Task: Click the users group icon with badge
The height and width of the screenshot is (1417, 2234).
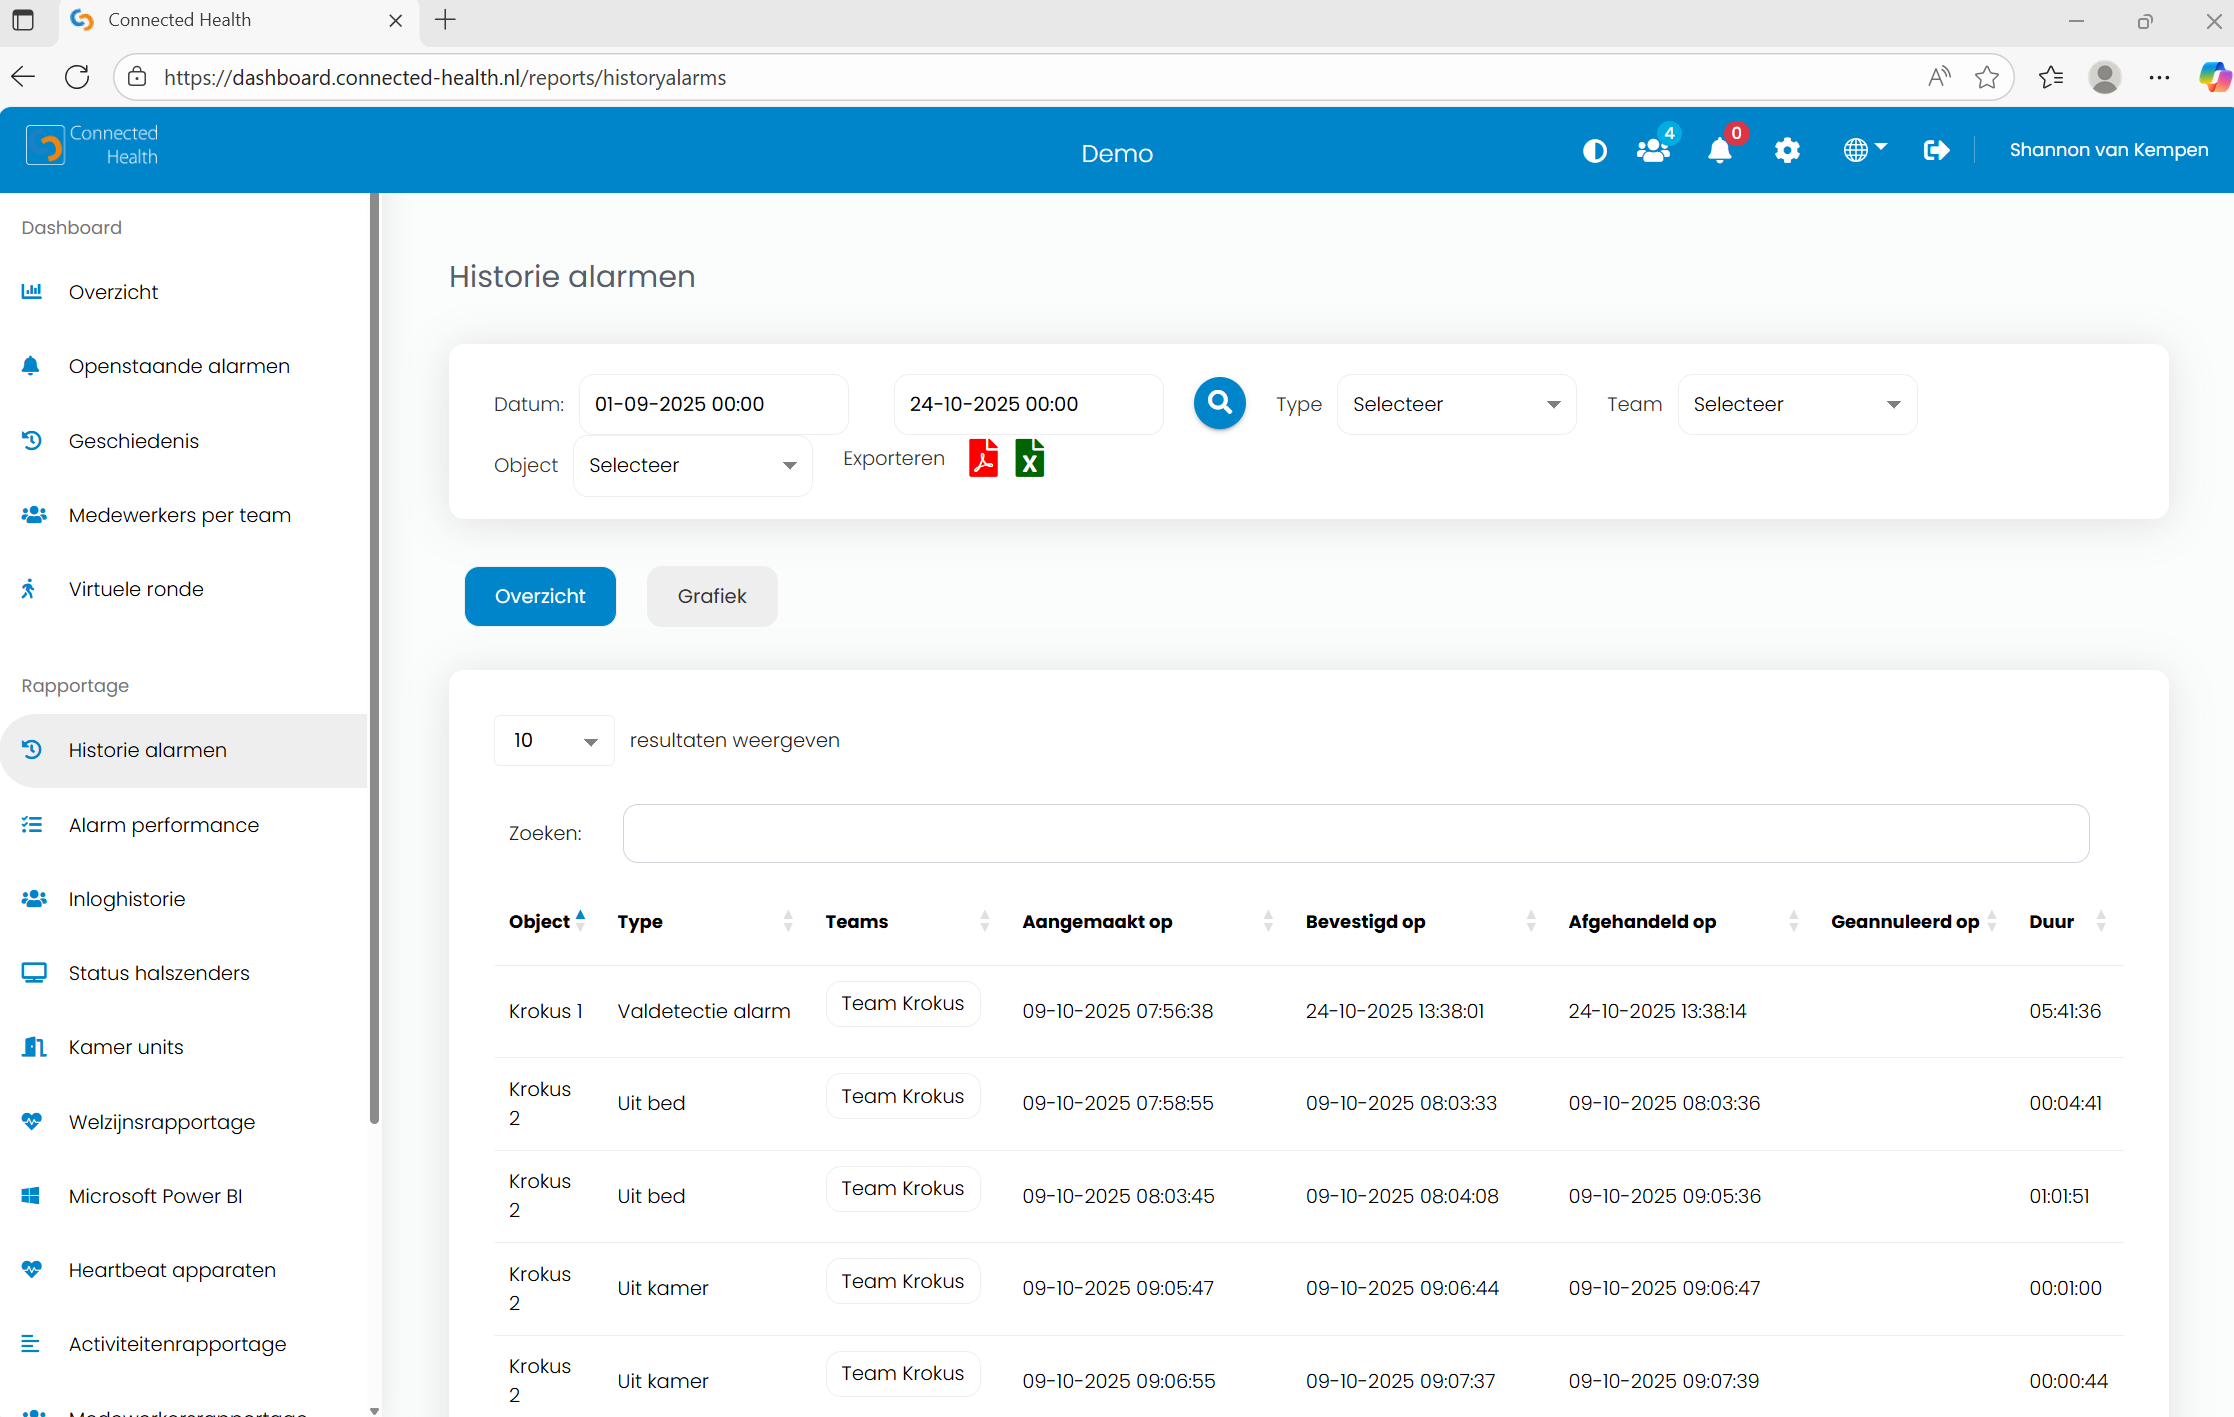Action: [1652, 151]
